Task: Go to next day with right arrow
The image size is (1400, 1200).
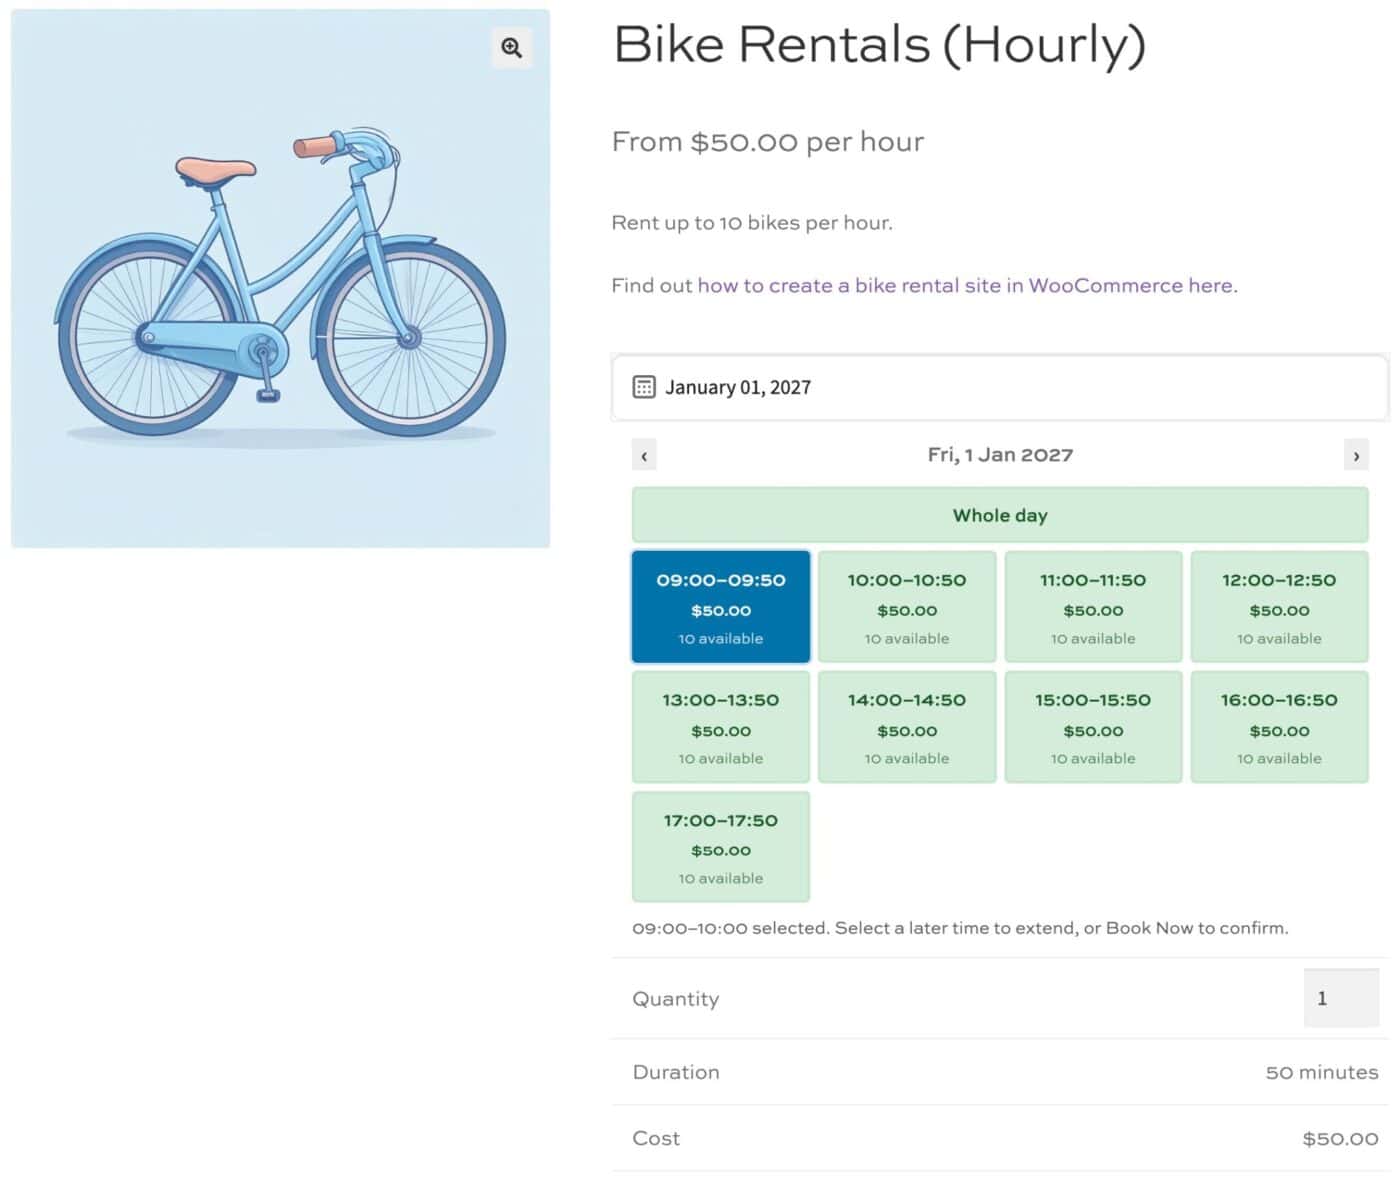Action: [x=1356, y=455]
